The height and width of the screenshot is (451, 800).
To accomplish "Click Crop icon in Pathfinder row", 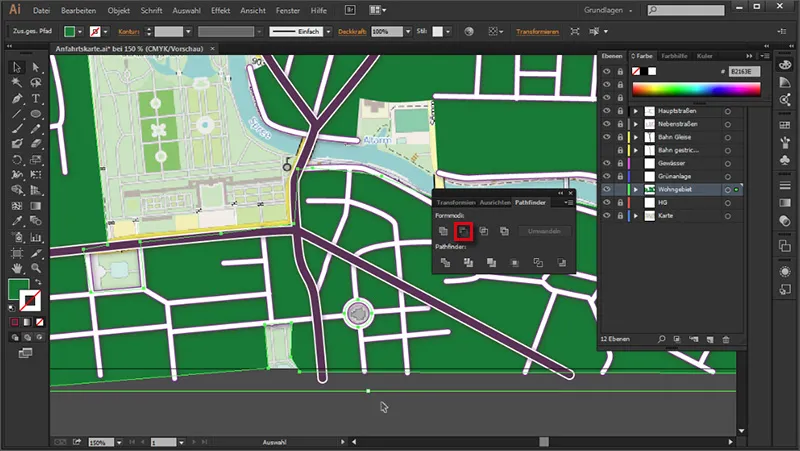I will tap(514, 263).
